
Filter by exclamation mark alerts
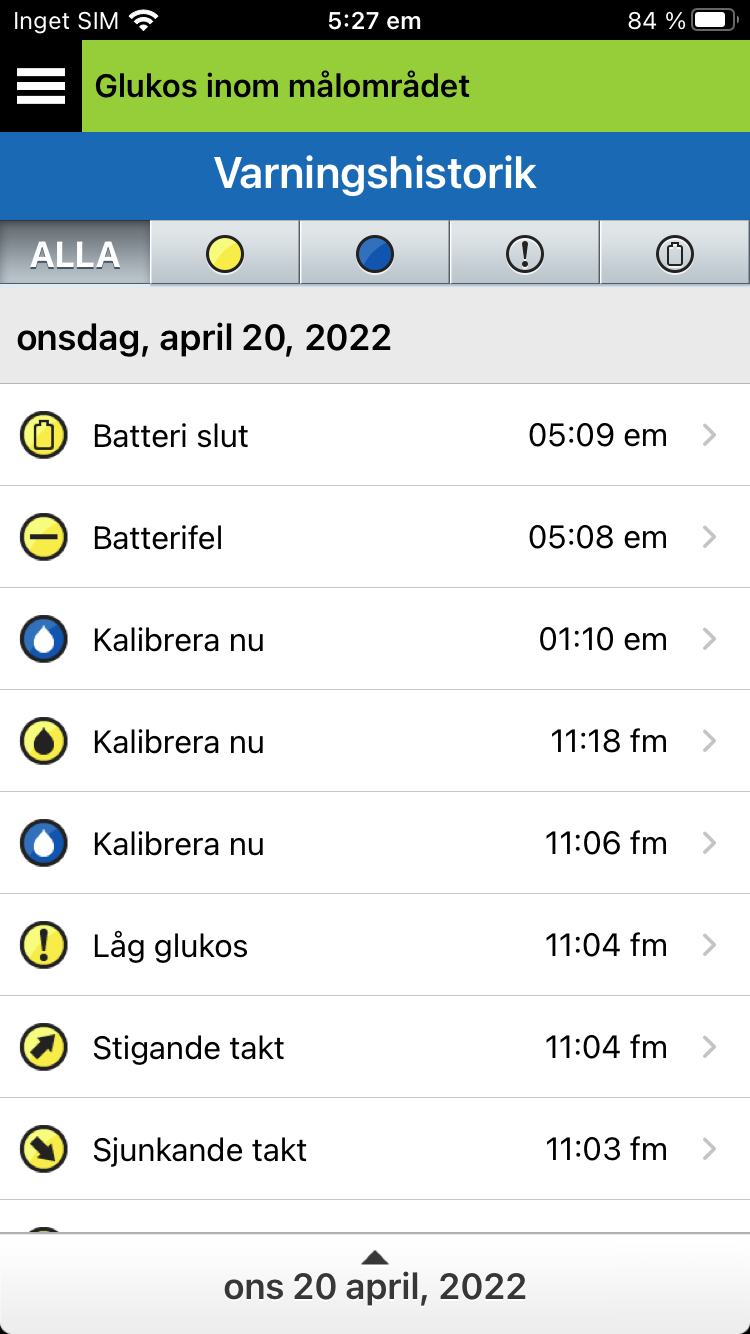pos(525,254)
